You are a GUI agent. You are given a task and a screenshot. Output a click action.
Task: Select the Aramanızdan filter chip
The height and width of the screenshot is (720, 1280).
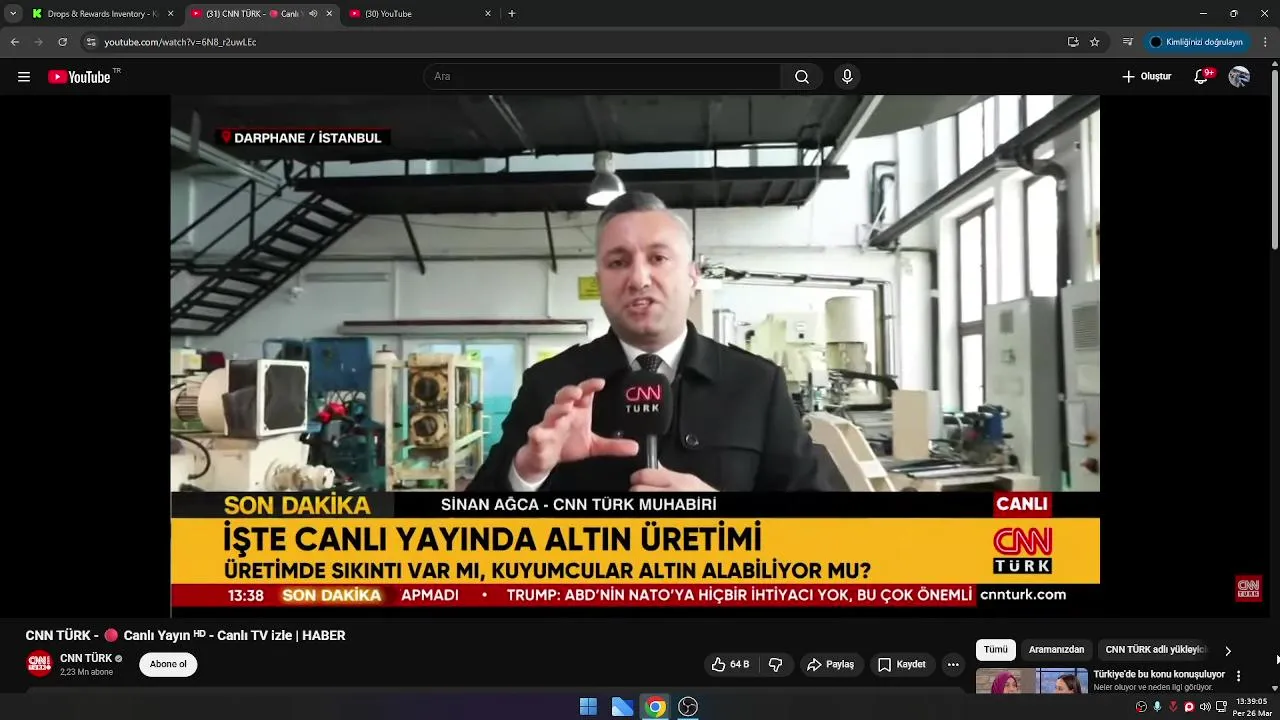point(1056,650)
